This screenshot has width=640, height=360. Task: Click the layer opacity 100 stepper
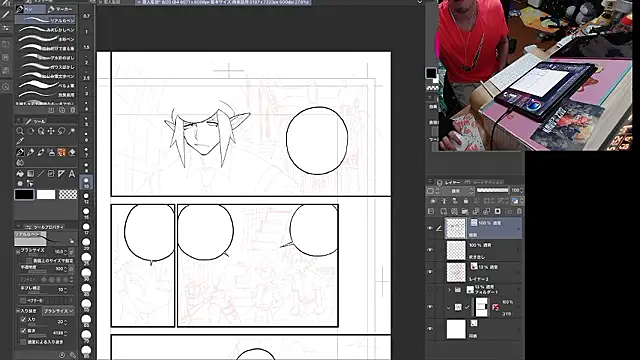click(x=522, y=191)
